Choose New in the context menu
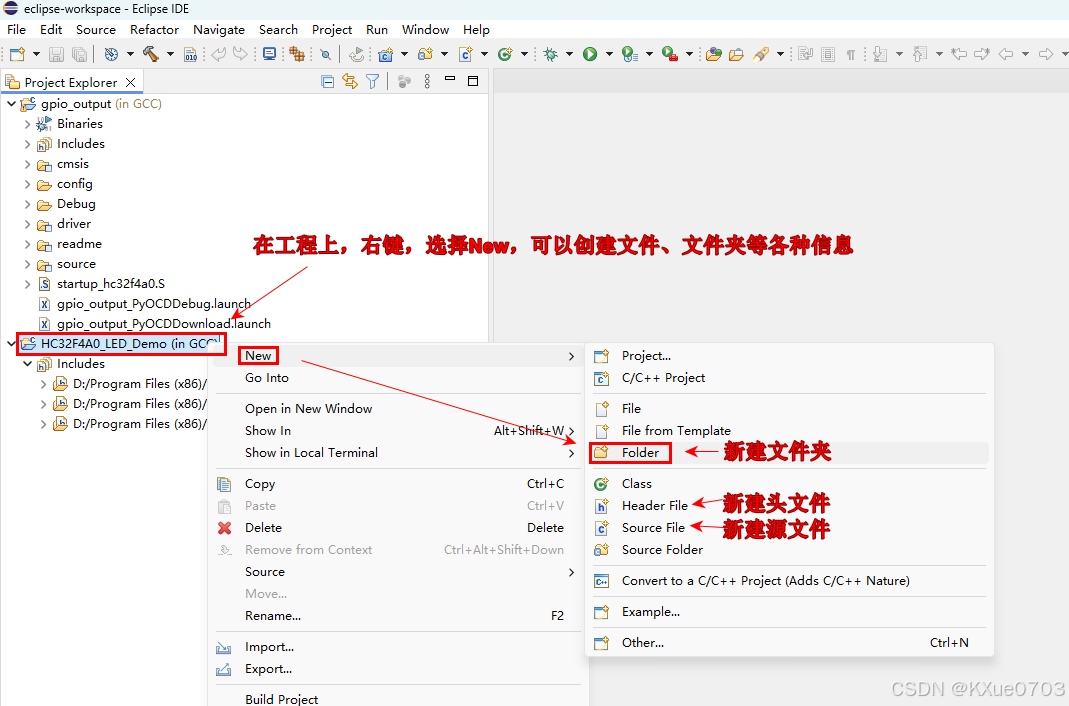Viewport: 1069px width, 706px height. point(398,356)
